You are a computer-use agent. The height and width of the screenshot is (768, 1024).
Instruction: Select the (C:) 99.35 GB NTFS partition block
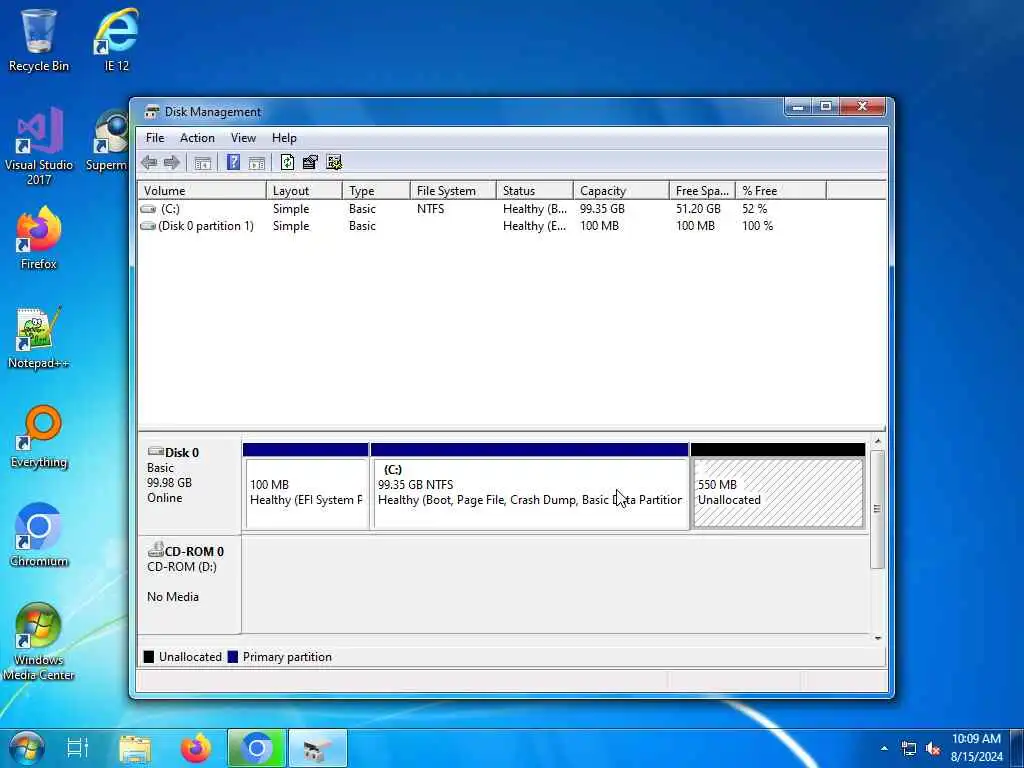coord(530,487)
